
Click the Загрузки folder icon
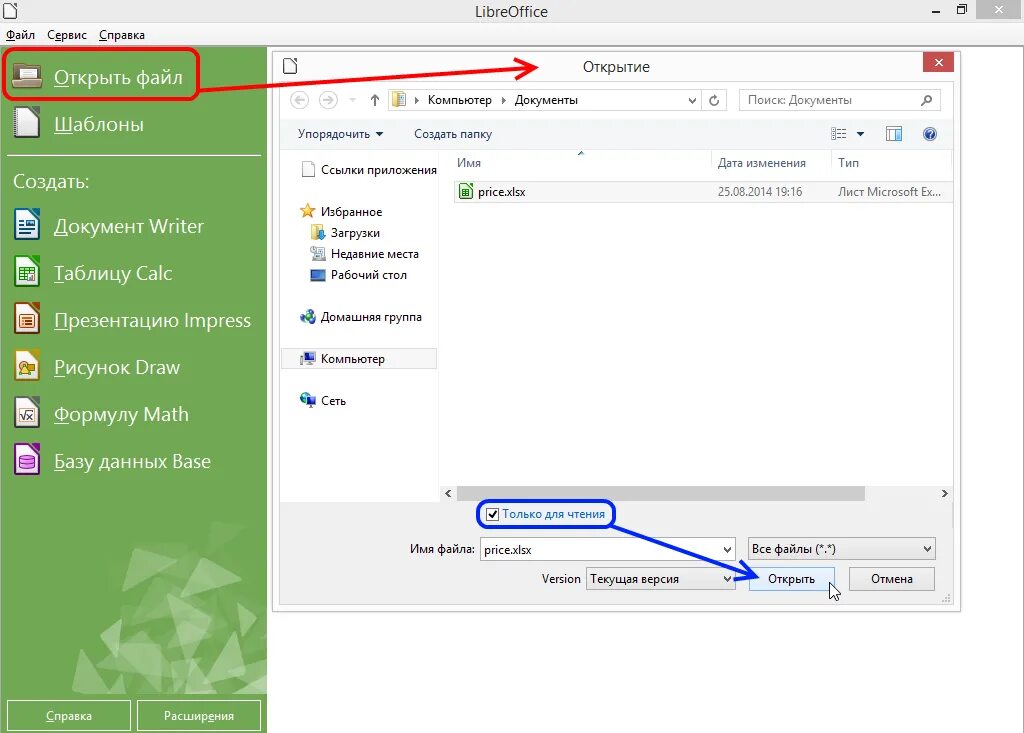click(x=318, y=233)
